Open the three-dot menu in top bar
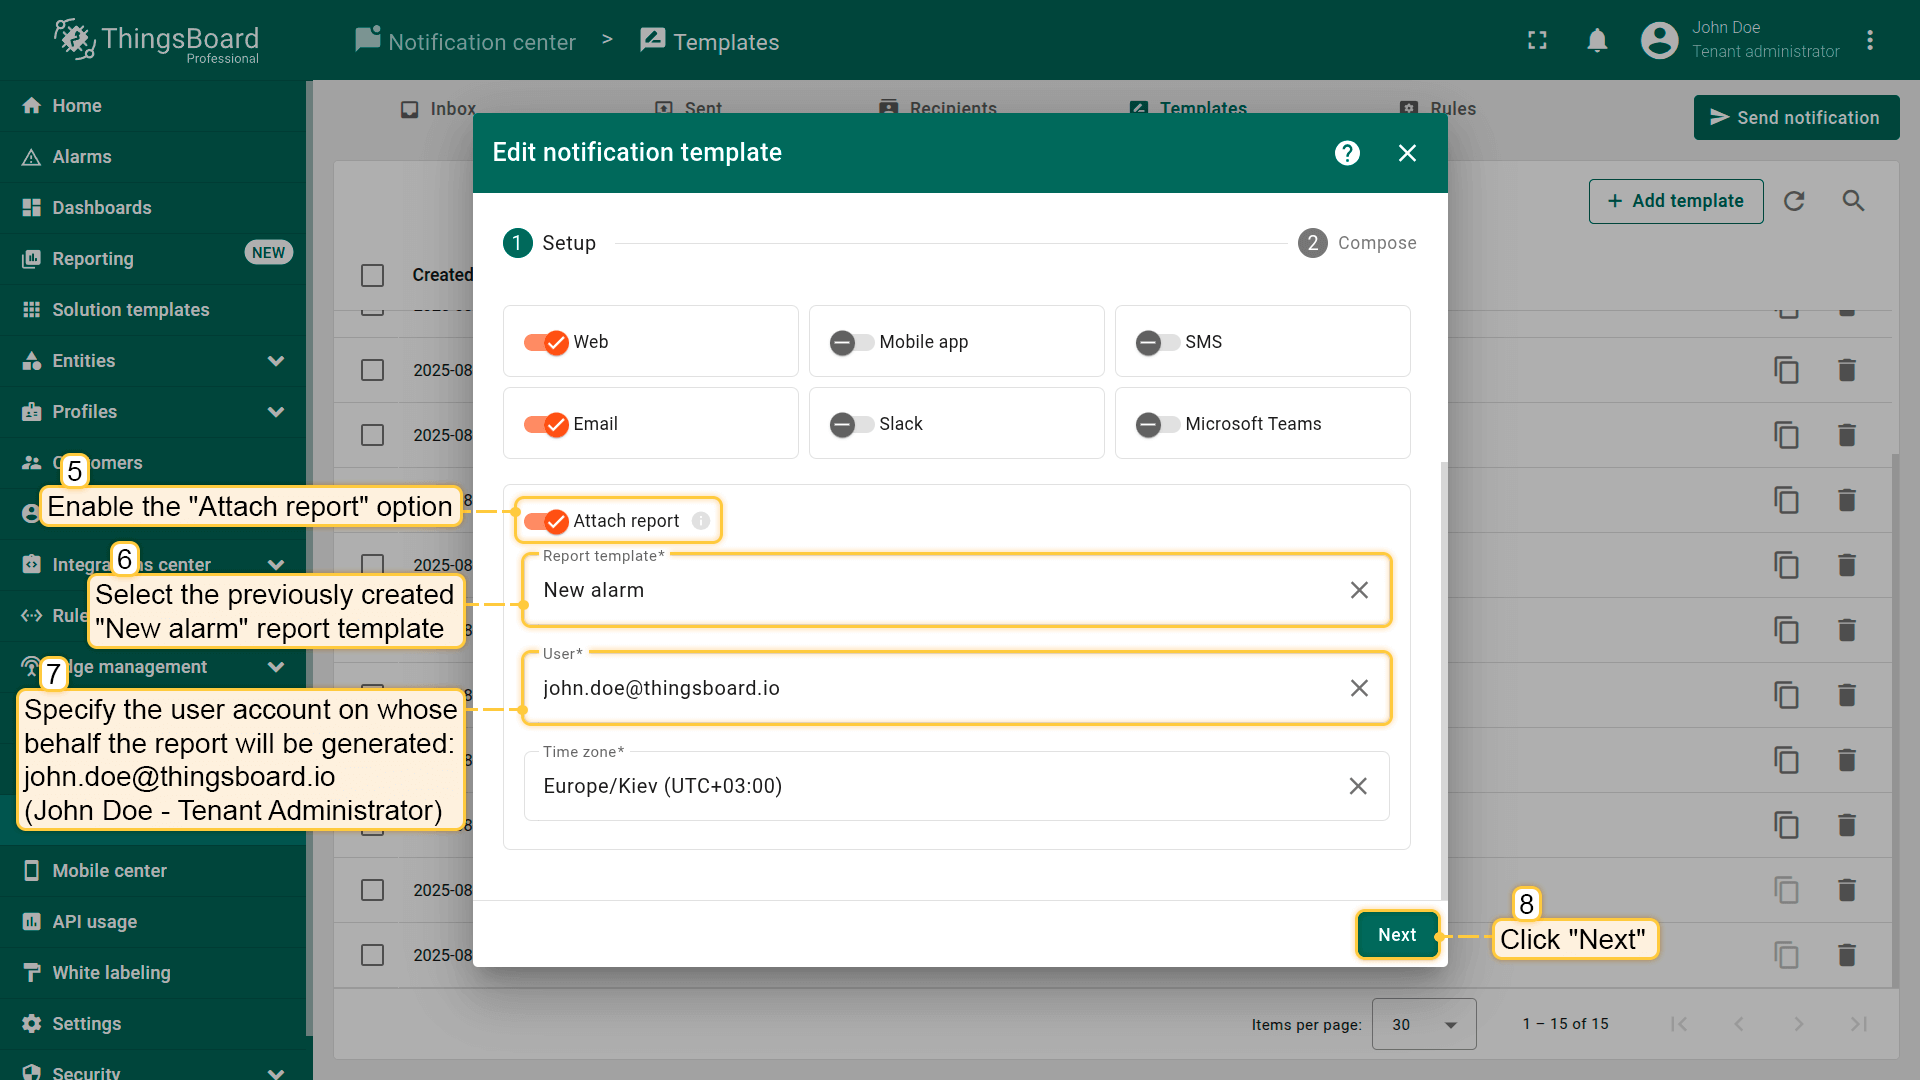 click(1869, 40)
